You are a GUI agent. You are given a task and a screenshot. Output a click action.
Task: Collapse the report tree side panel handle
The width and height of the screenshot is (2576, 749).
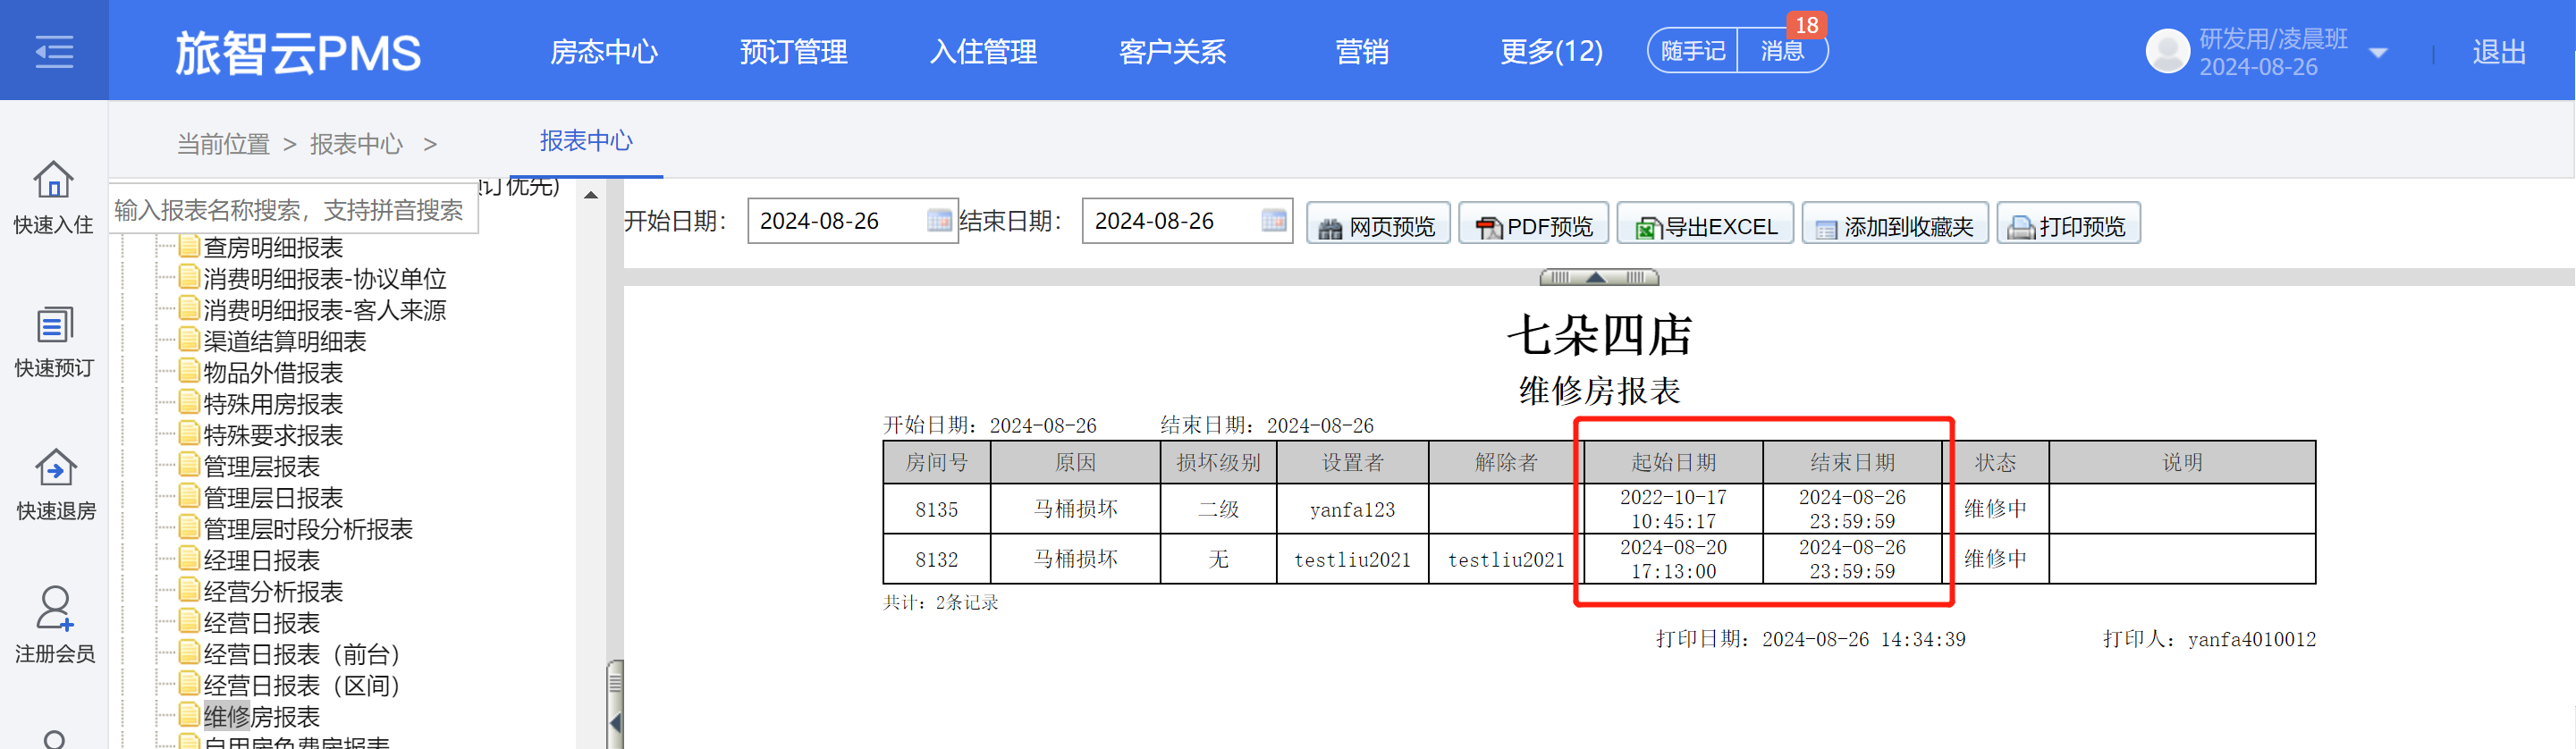615,704
